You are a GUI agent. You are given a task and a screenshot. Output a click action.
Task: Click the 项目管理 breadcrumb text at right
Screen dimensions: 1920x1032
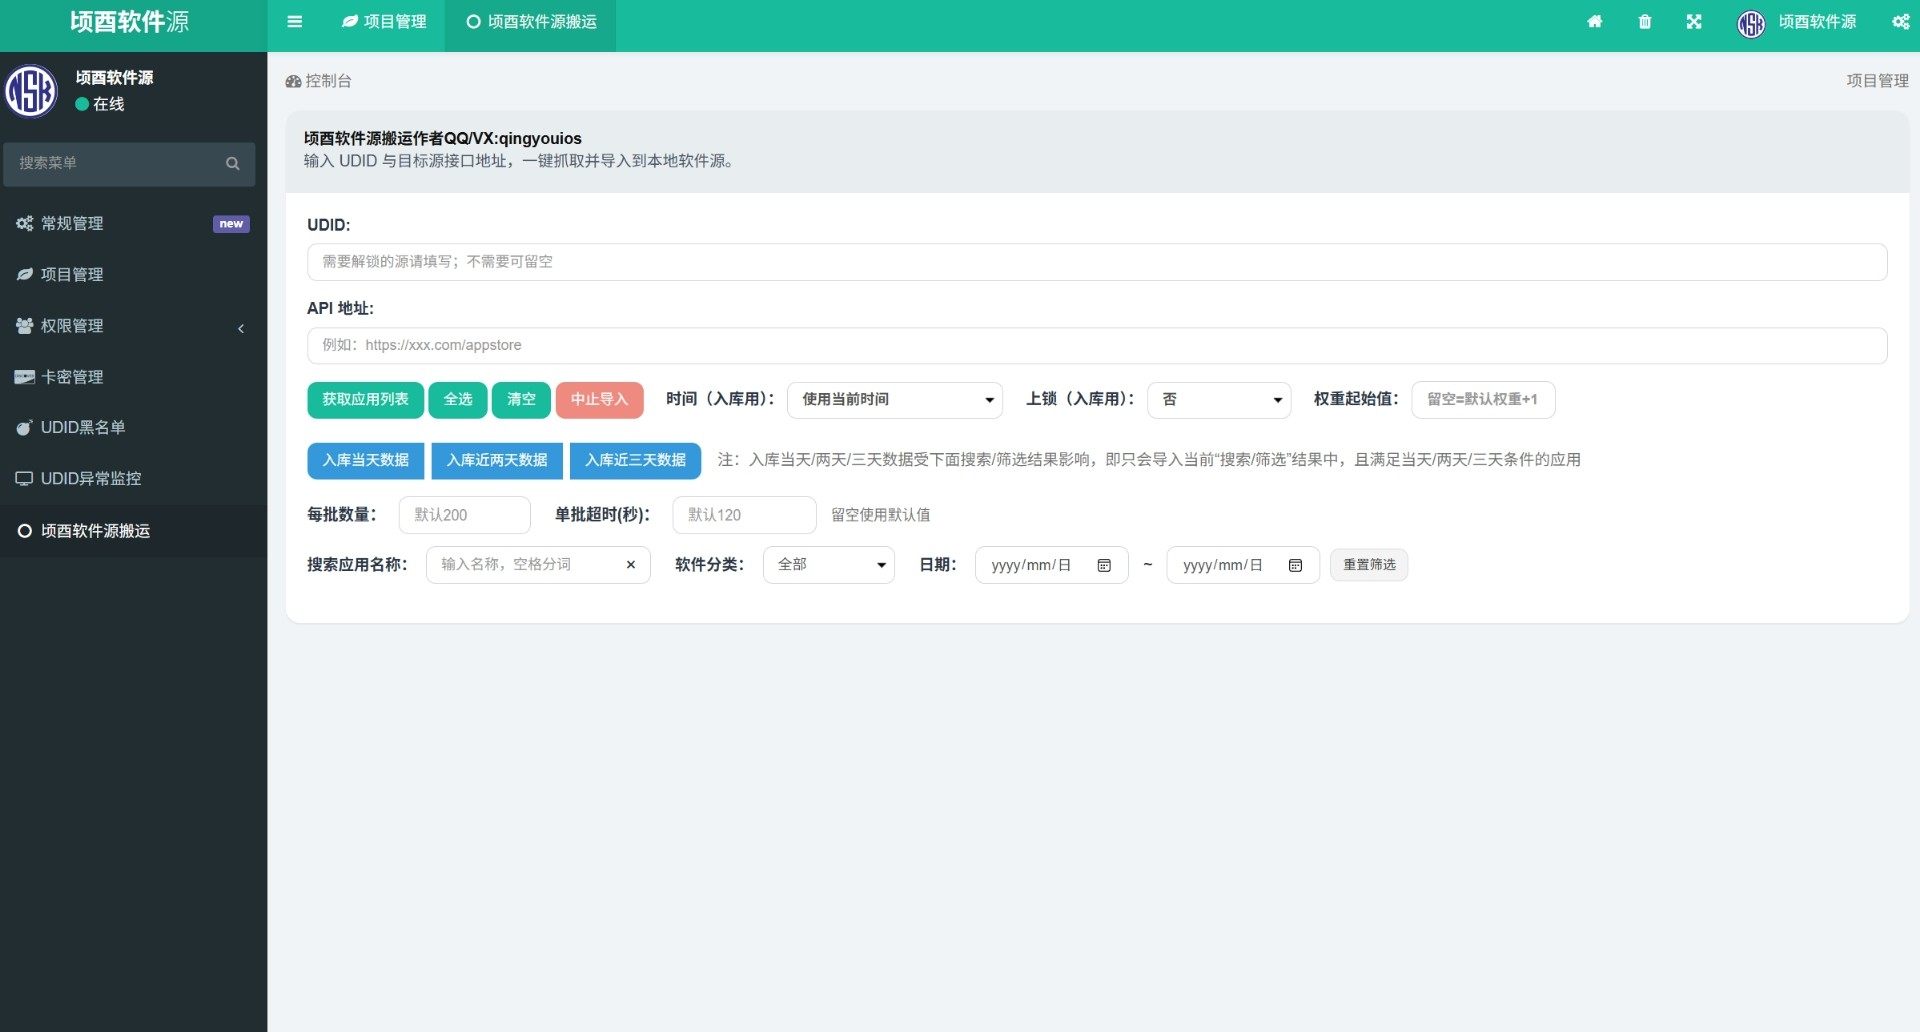[1877, 81]
